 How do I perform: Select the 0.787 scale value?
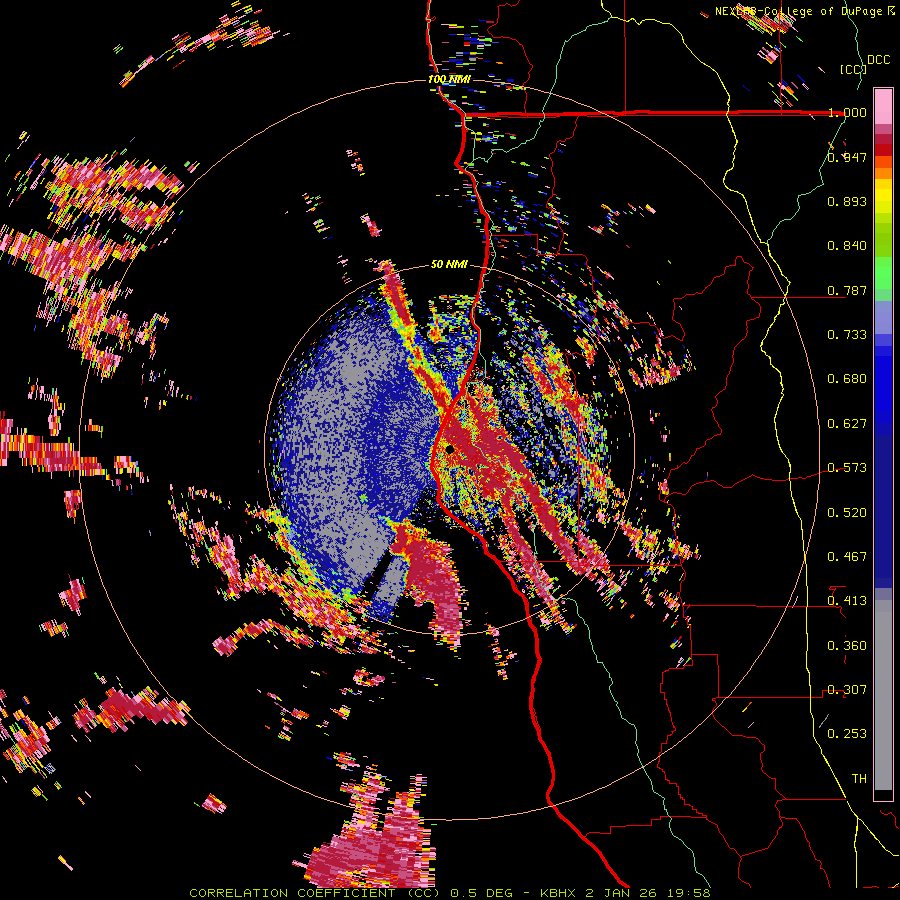click(x=847, y=290)
